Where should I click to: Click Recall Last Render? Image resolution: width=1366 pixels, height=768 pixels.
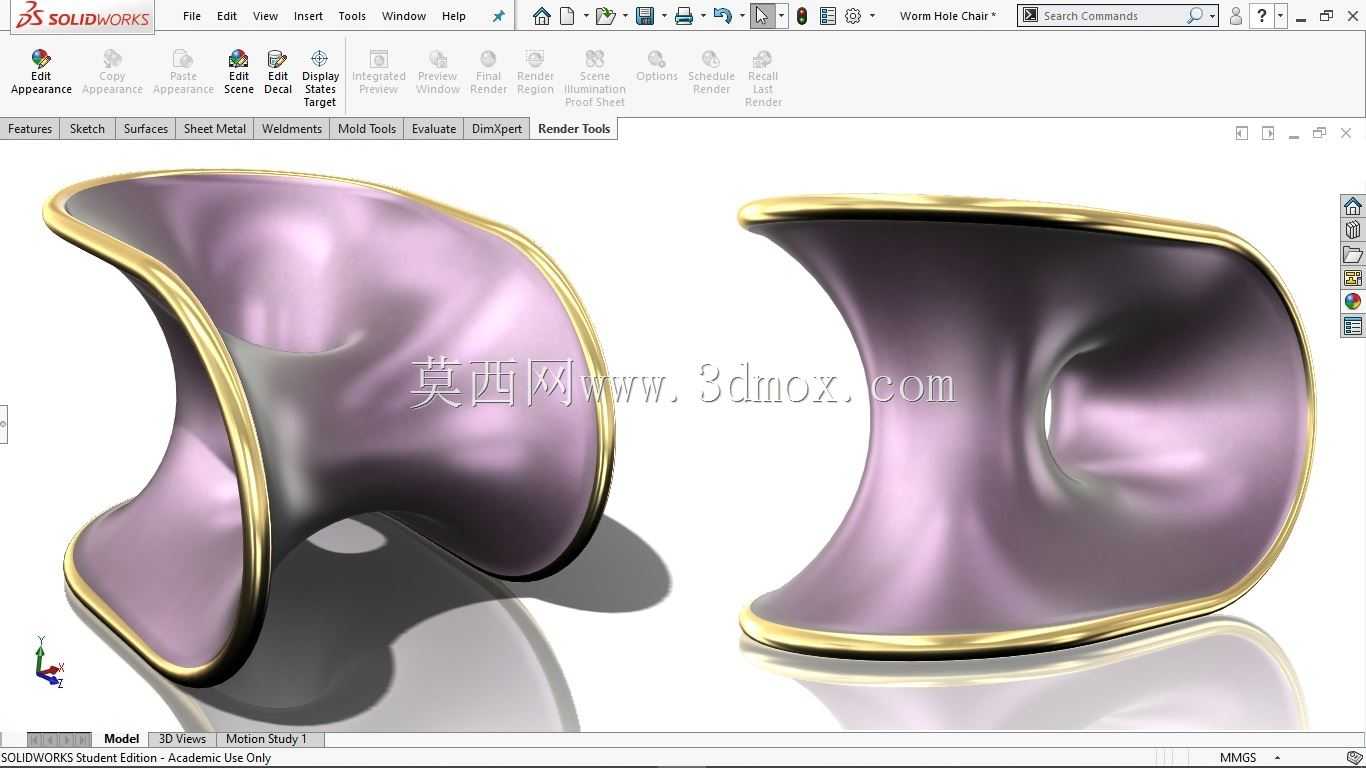tap(763, 79)
